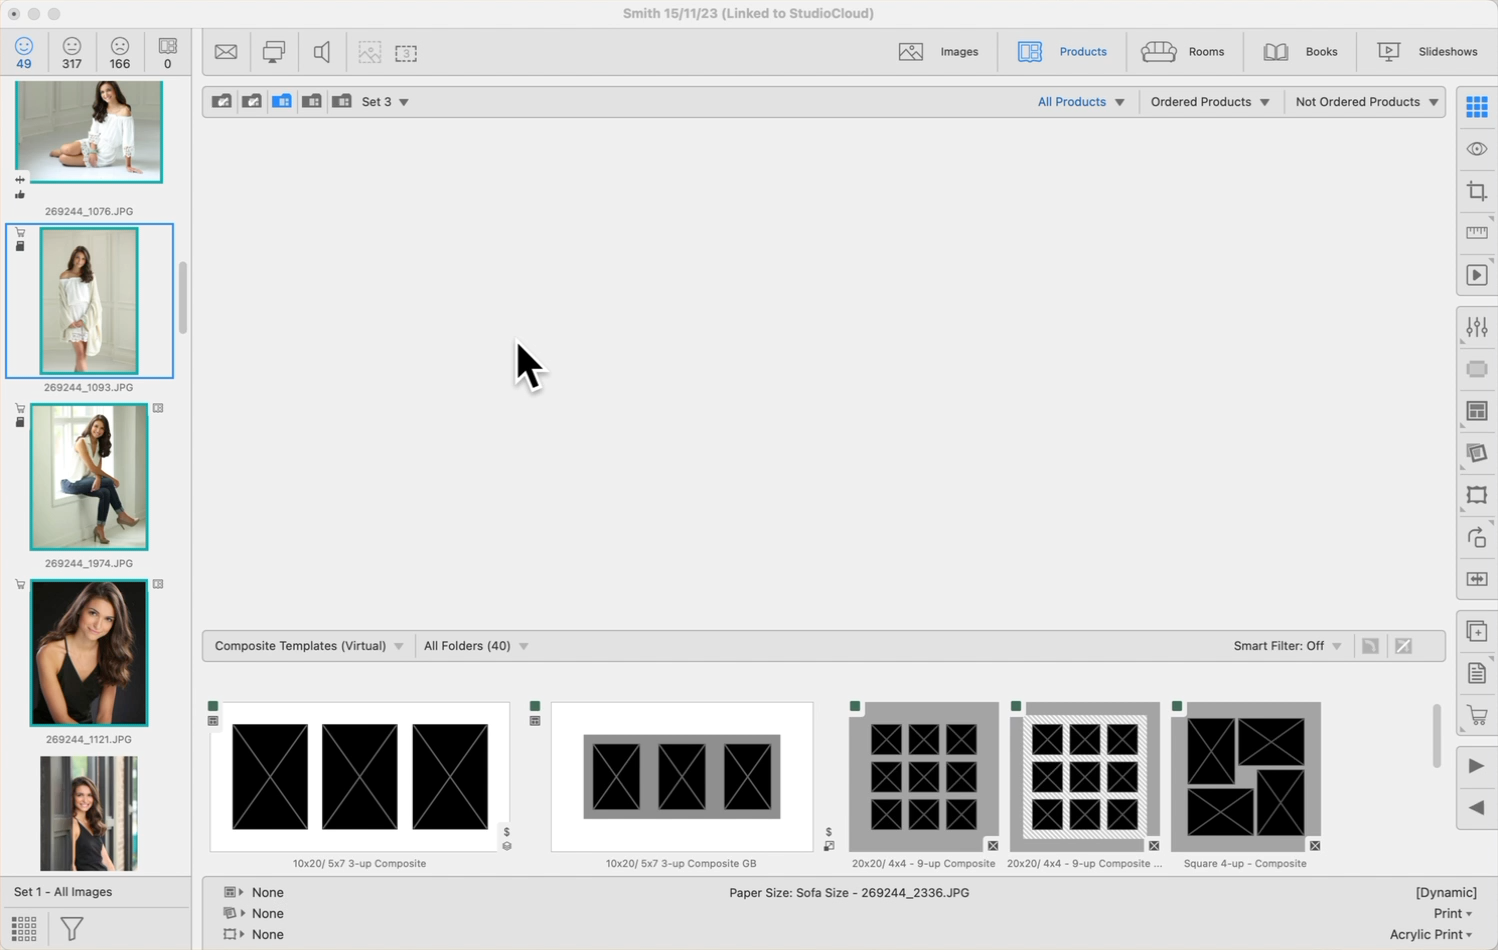This screenshot has height=950, width=1498.
Task: Switch to the Slideshows tab
Action: (x=1428, y=52)
